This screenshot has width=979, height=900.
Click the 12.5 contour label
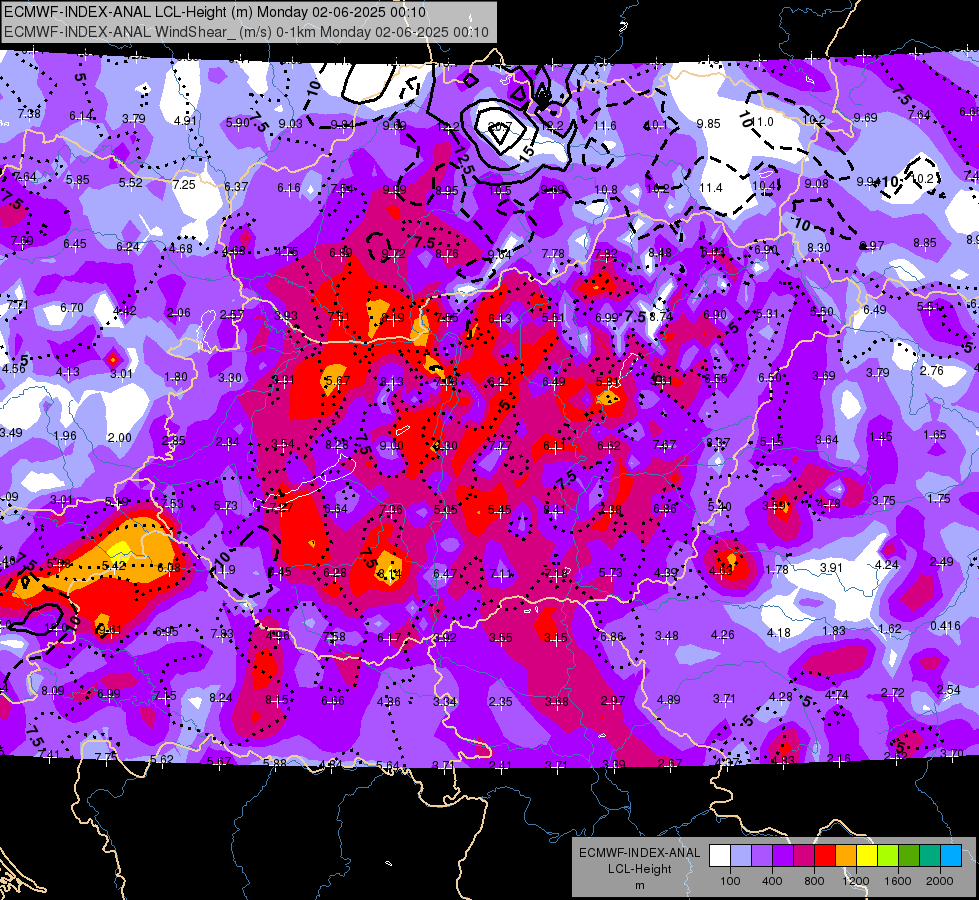click(465, 162)
